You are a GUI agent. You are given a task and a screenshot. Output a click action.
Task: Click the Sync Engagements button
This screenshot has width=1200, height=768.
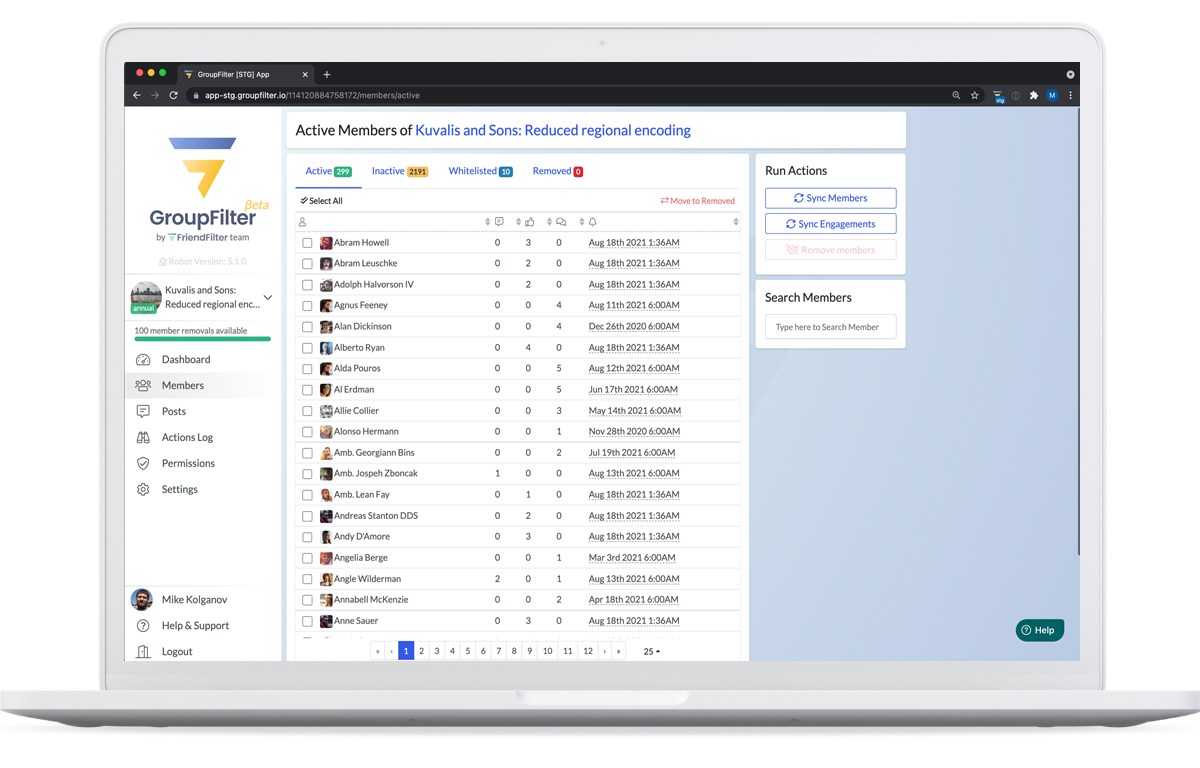click(830, 223)
